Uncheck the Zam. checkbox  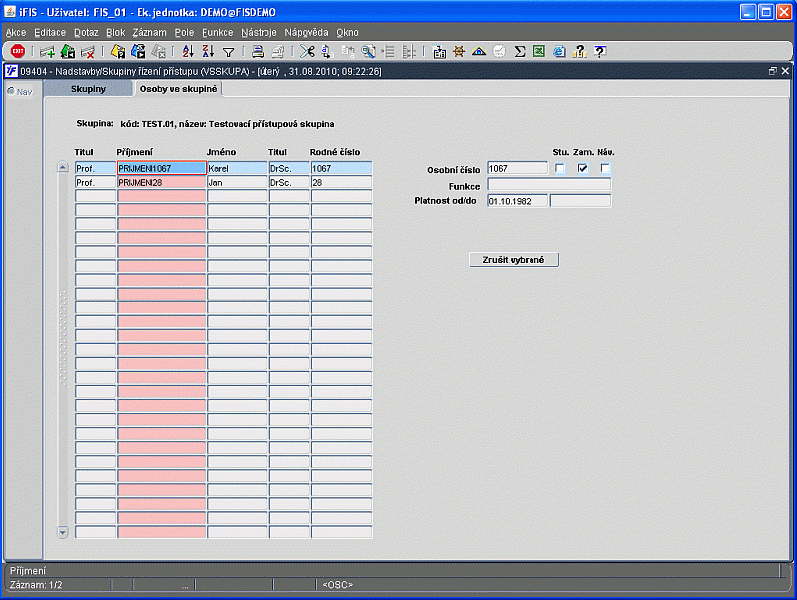point(583,168)
